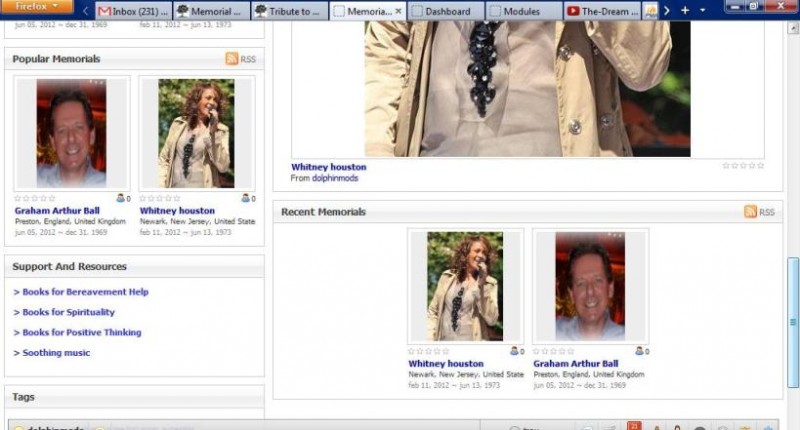Click 'jun 05, 2012 ~ dec 31, 1969' under popular Graham

[61, 232]
